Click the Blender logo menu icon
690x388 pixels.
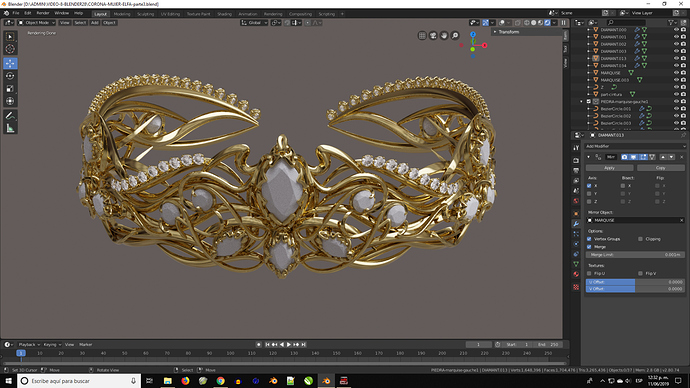pyautogui.click(x=6, y=13)
